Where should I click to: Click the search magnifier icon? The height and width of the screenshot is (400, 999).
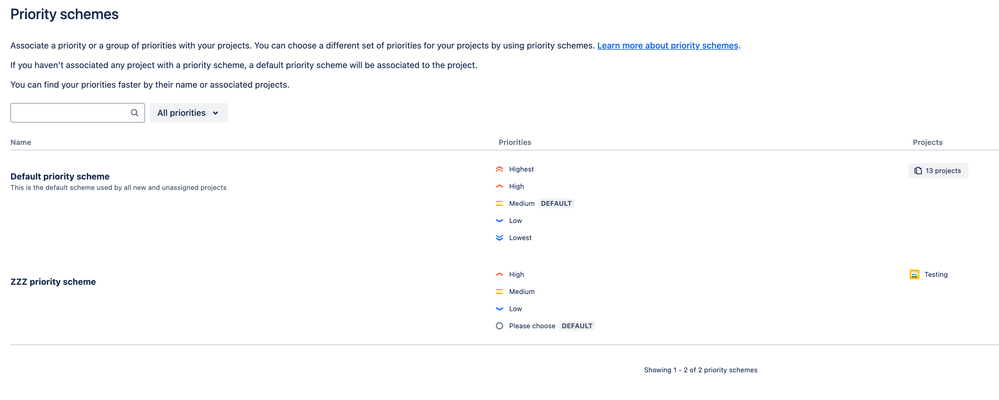pos(134,113)
